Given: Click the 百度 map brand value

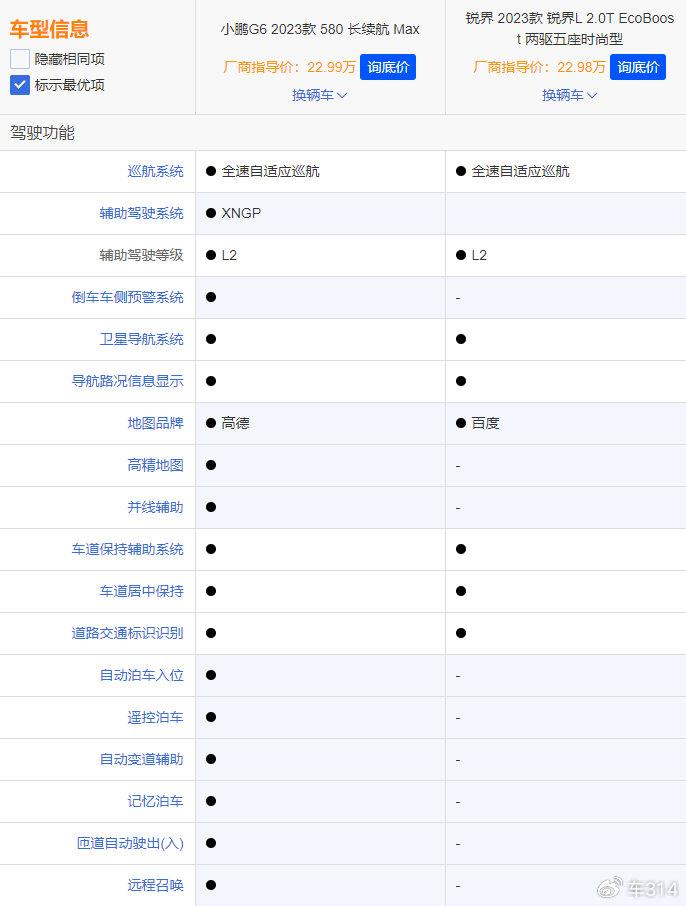Looking at the screenshot, I should pyautogui.click(x=485, y=423).
